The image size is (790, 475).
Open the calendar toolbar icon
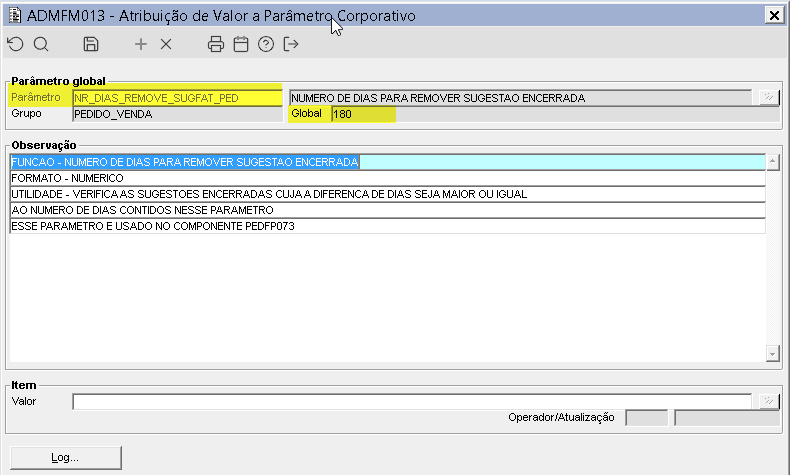(x=241, y=44)
